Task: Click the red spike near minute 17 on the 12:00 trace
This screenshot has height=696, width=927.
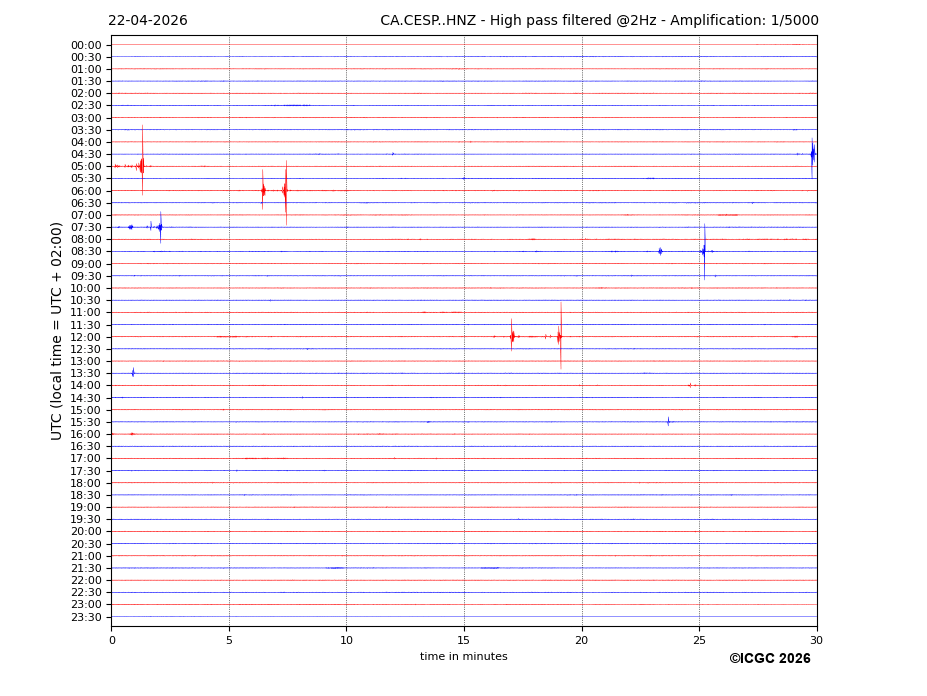Action: tap(512, 336)
